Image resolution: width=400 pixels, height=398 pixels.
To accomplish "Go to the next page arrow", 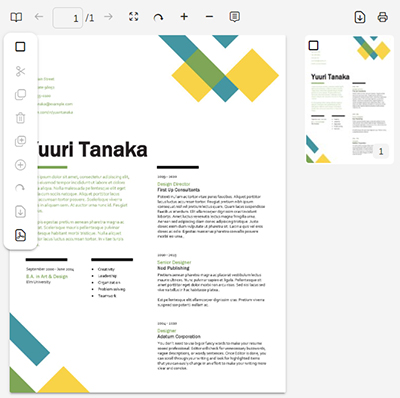I will pyautogui.click(x=108, y=16).
